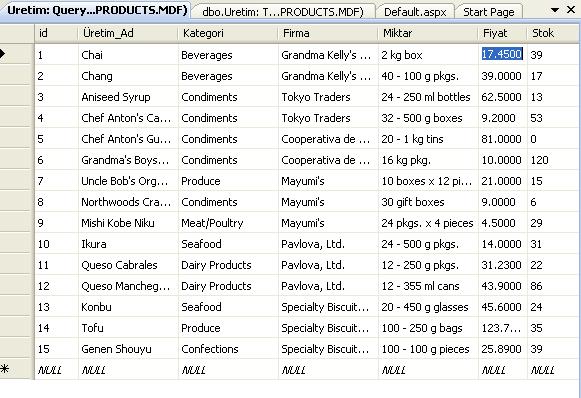Open the active files dropdown arrow

555,10
